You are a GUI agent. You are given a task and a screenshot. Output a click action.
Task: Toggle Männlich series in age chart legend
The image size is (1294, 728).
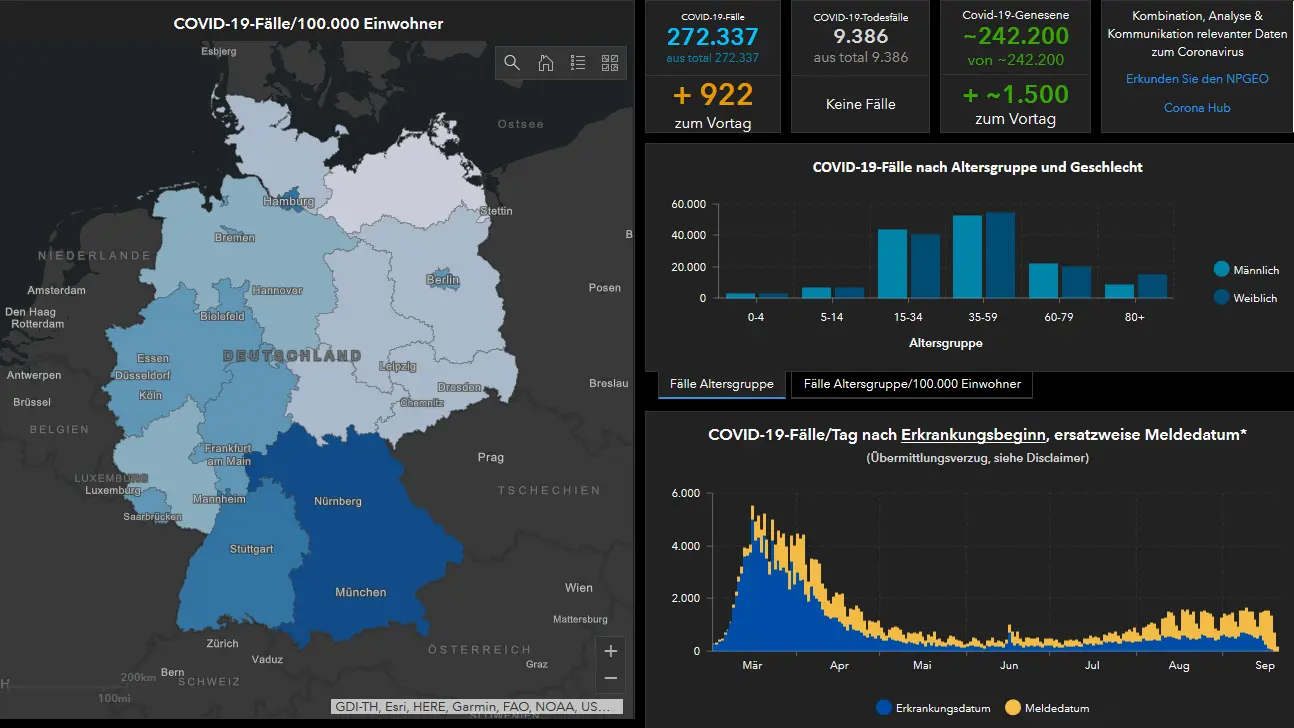pyautogui.click(x=1221, y=270)
